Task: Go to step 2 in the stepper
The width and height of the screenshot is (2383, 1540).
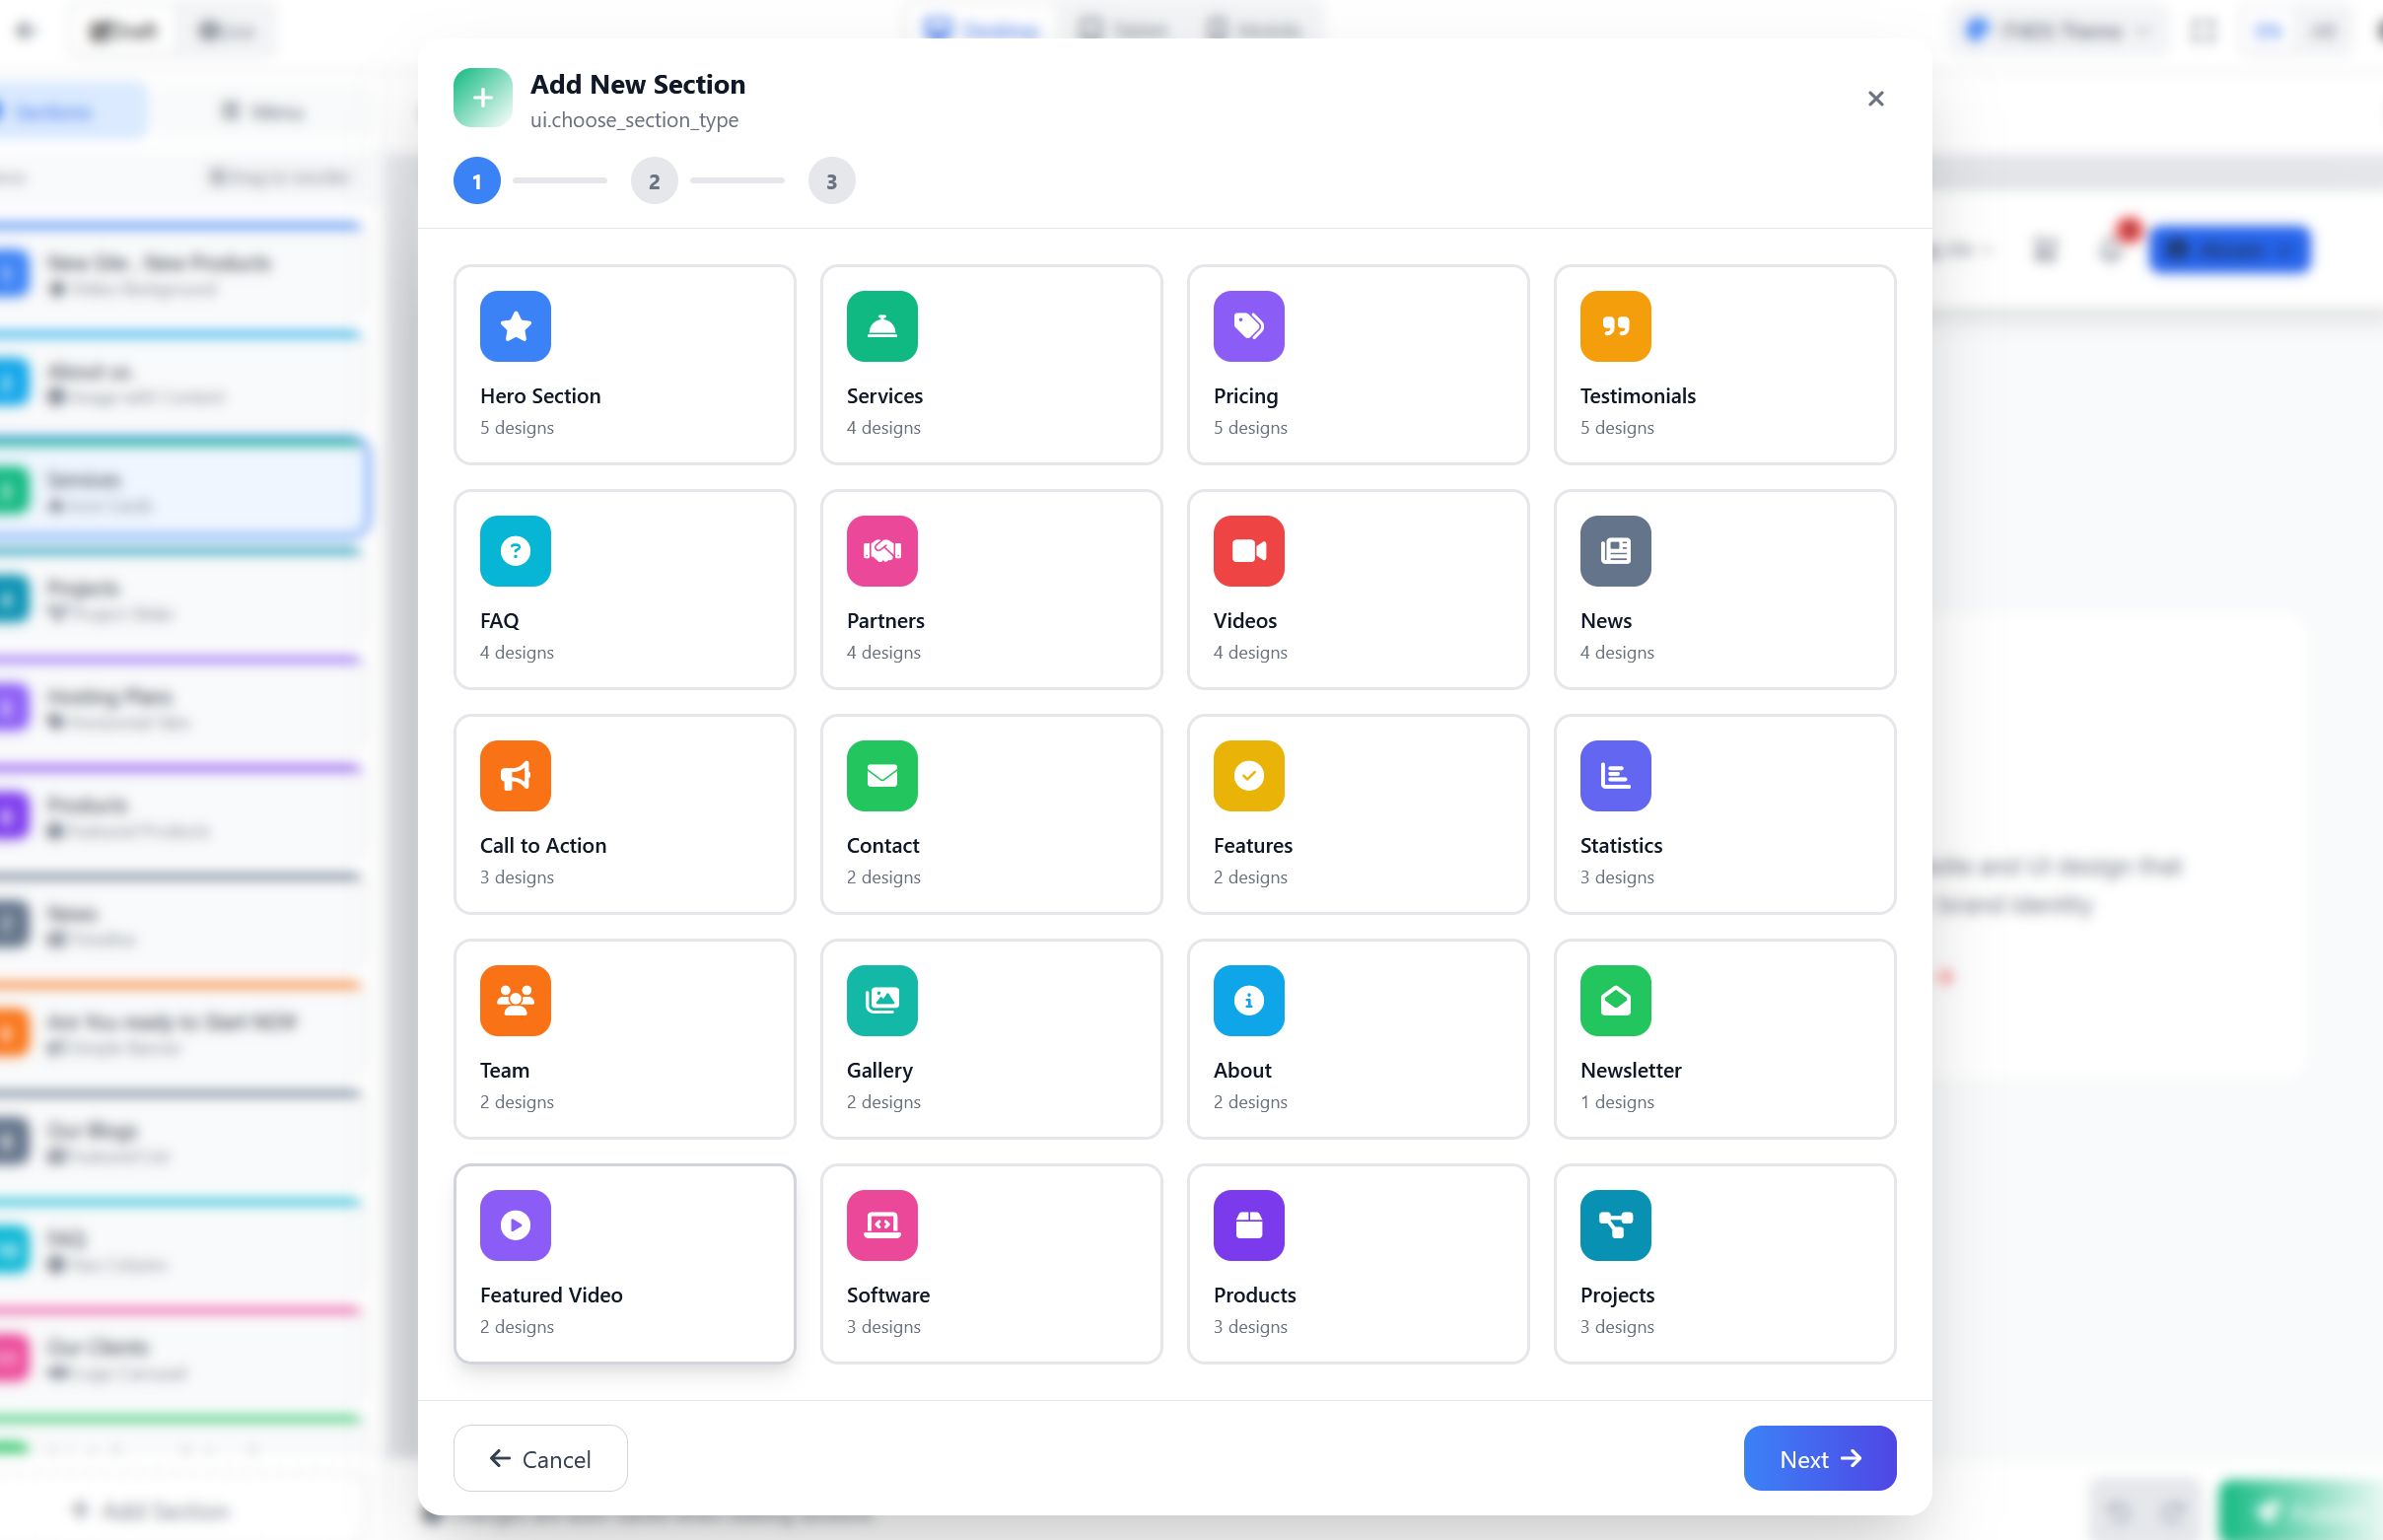Action: coord(654,181)
